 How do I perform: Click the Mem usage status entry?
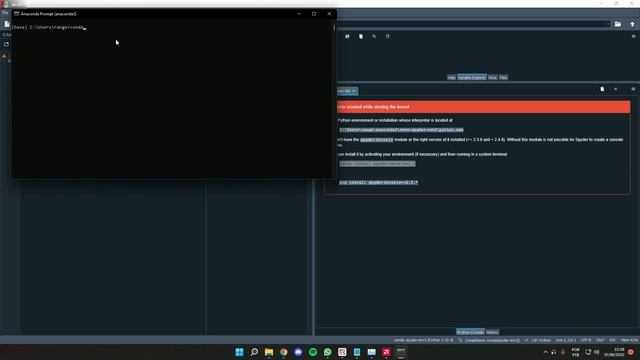point(629,340)
